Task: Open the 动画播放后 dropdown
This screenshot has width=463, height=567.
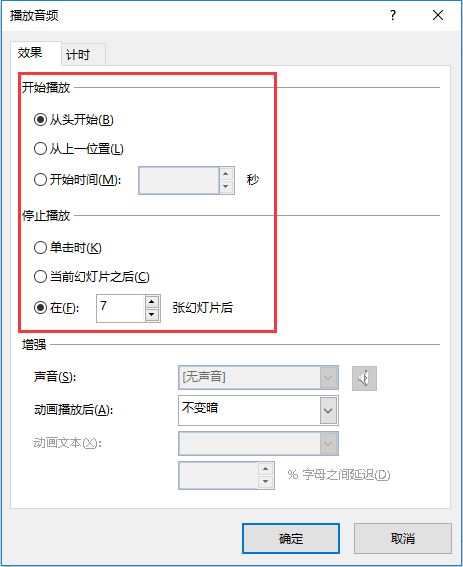Action: pos(258,410)
